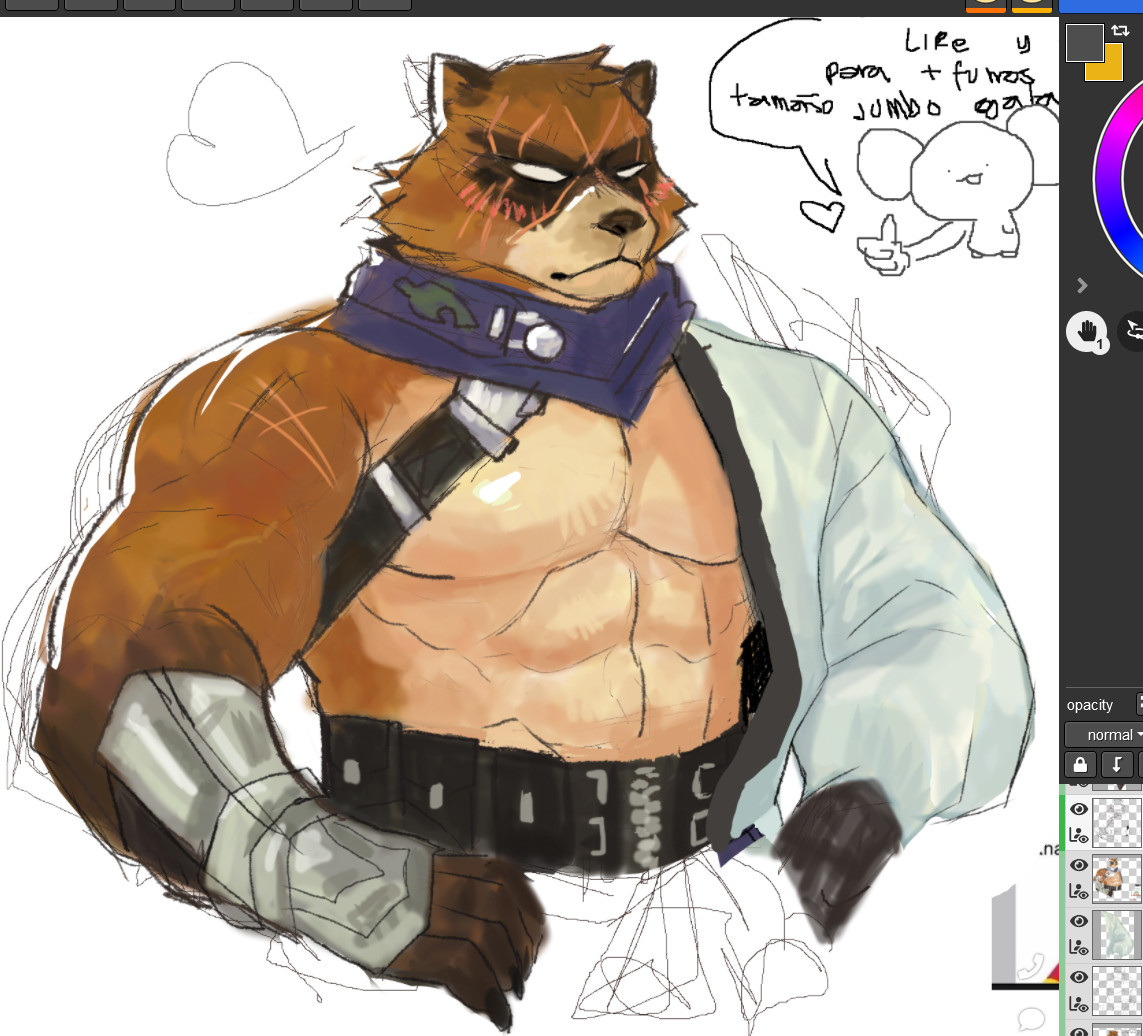Toggle personal visibility for the line sketch layer
The image size is (1143, 1036).
tap(1078, 835)
